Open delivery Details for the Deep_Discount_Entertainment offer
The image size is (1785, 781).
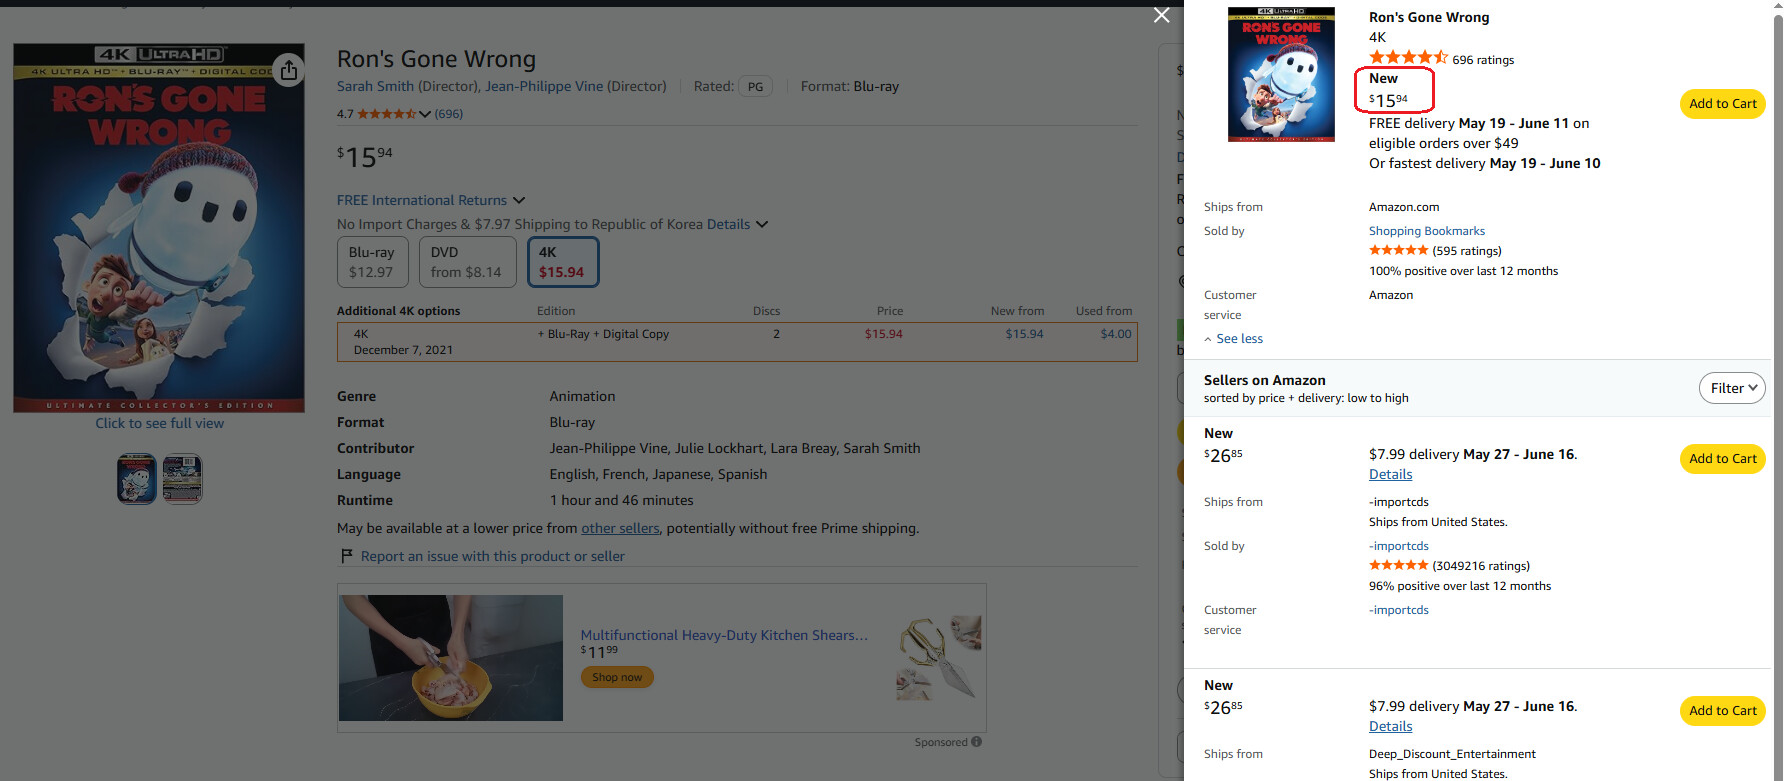click(x=1391, y=727)
